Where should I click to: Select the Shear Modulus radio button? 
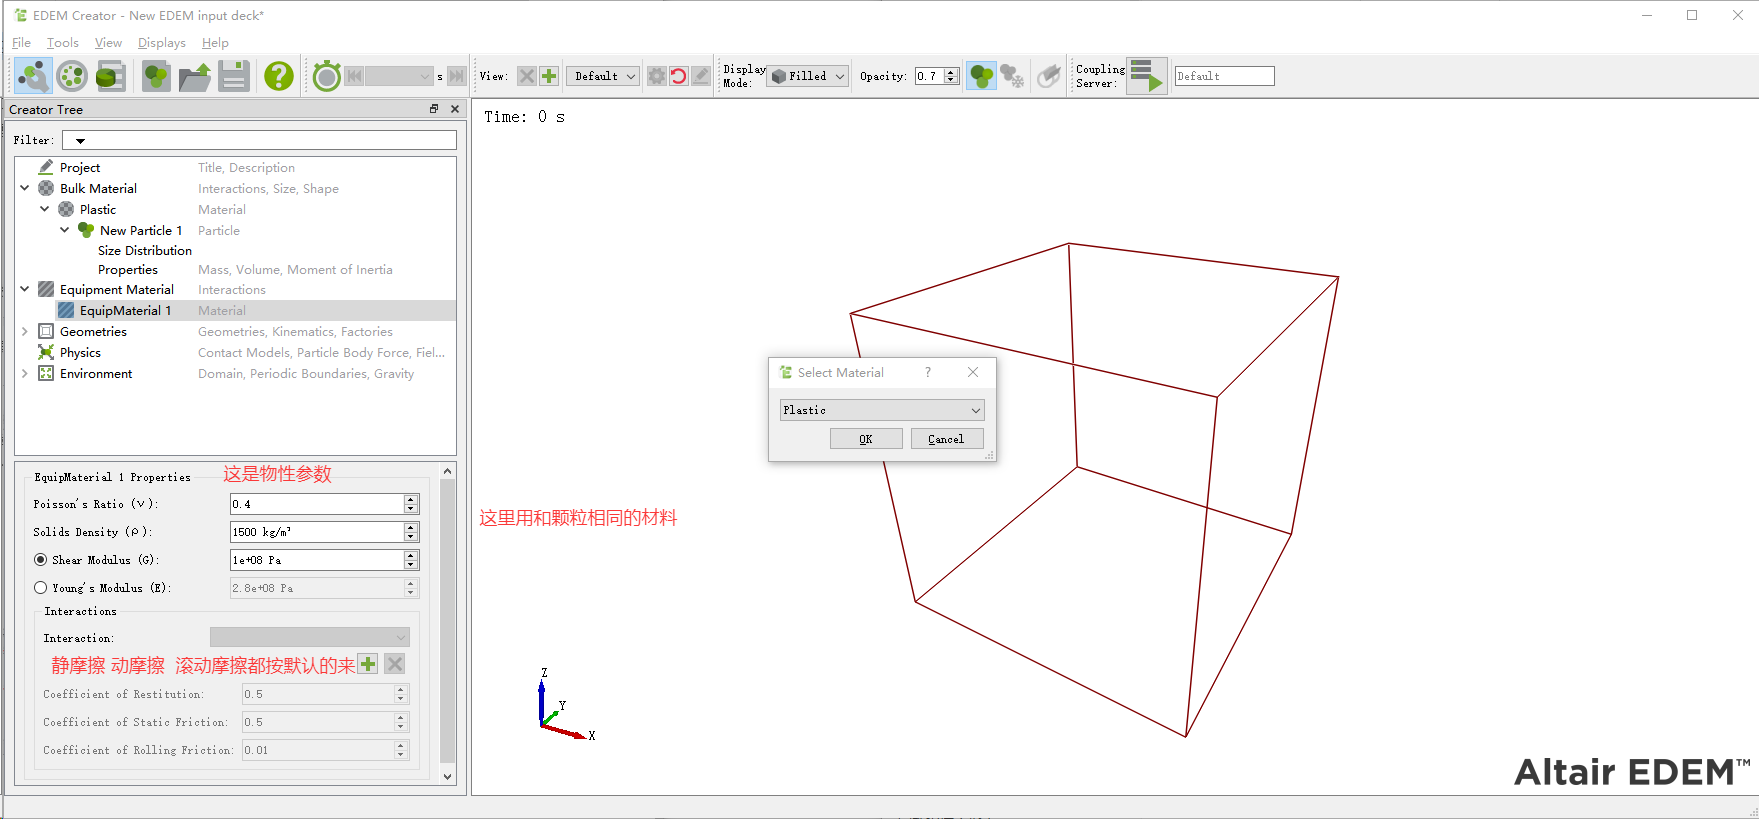(x=41, y=560)
